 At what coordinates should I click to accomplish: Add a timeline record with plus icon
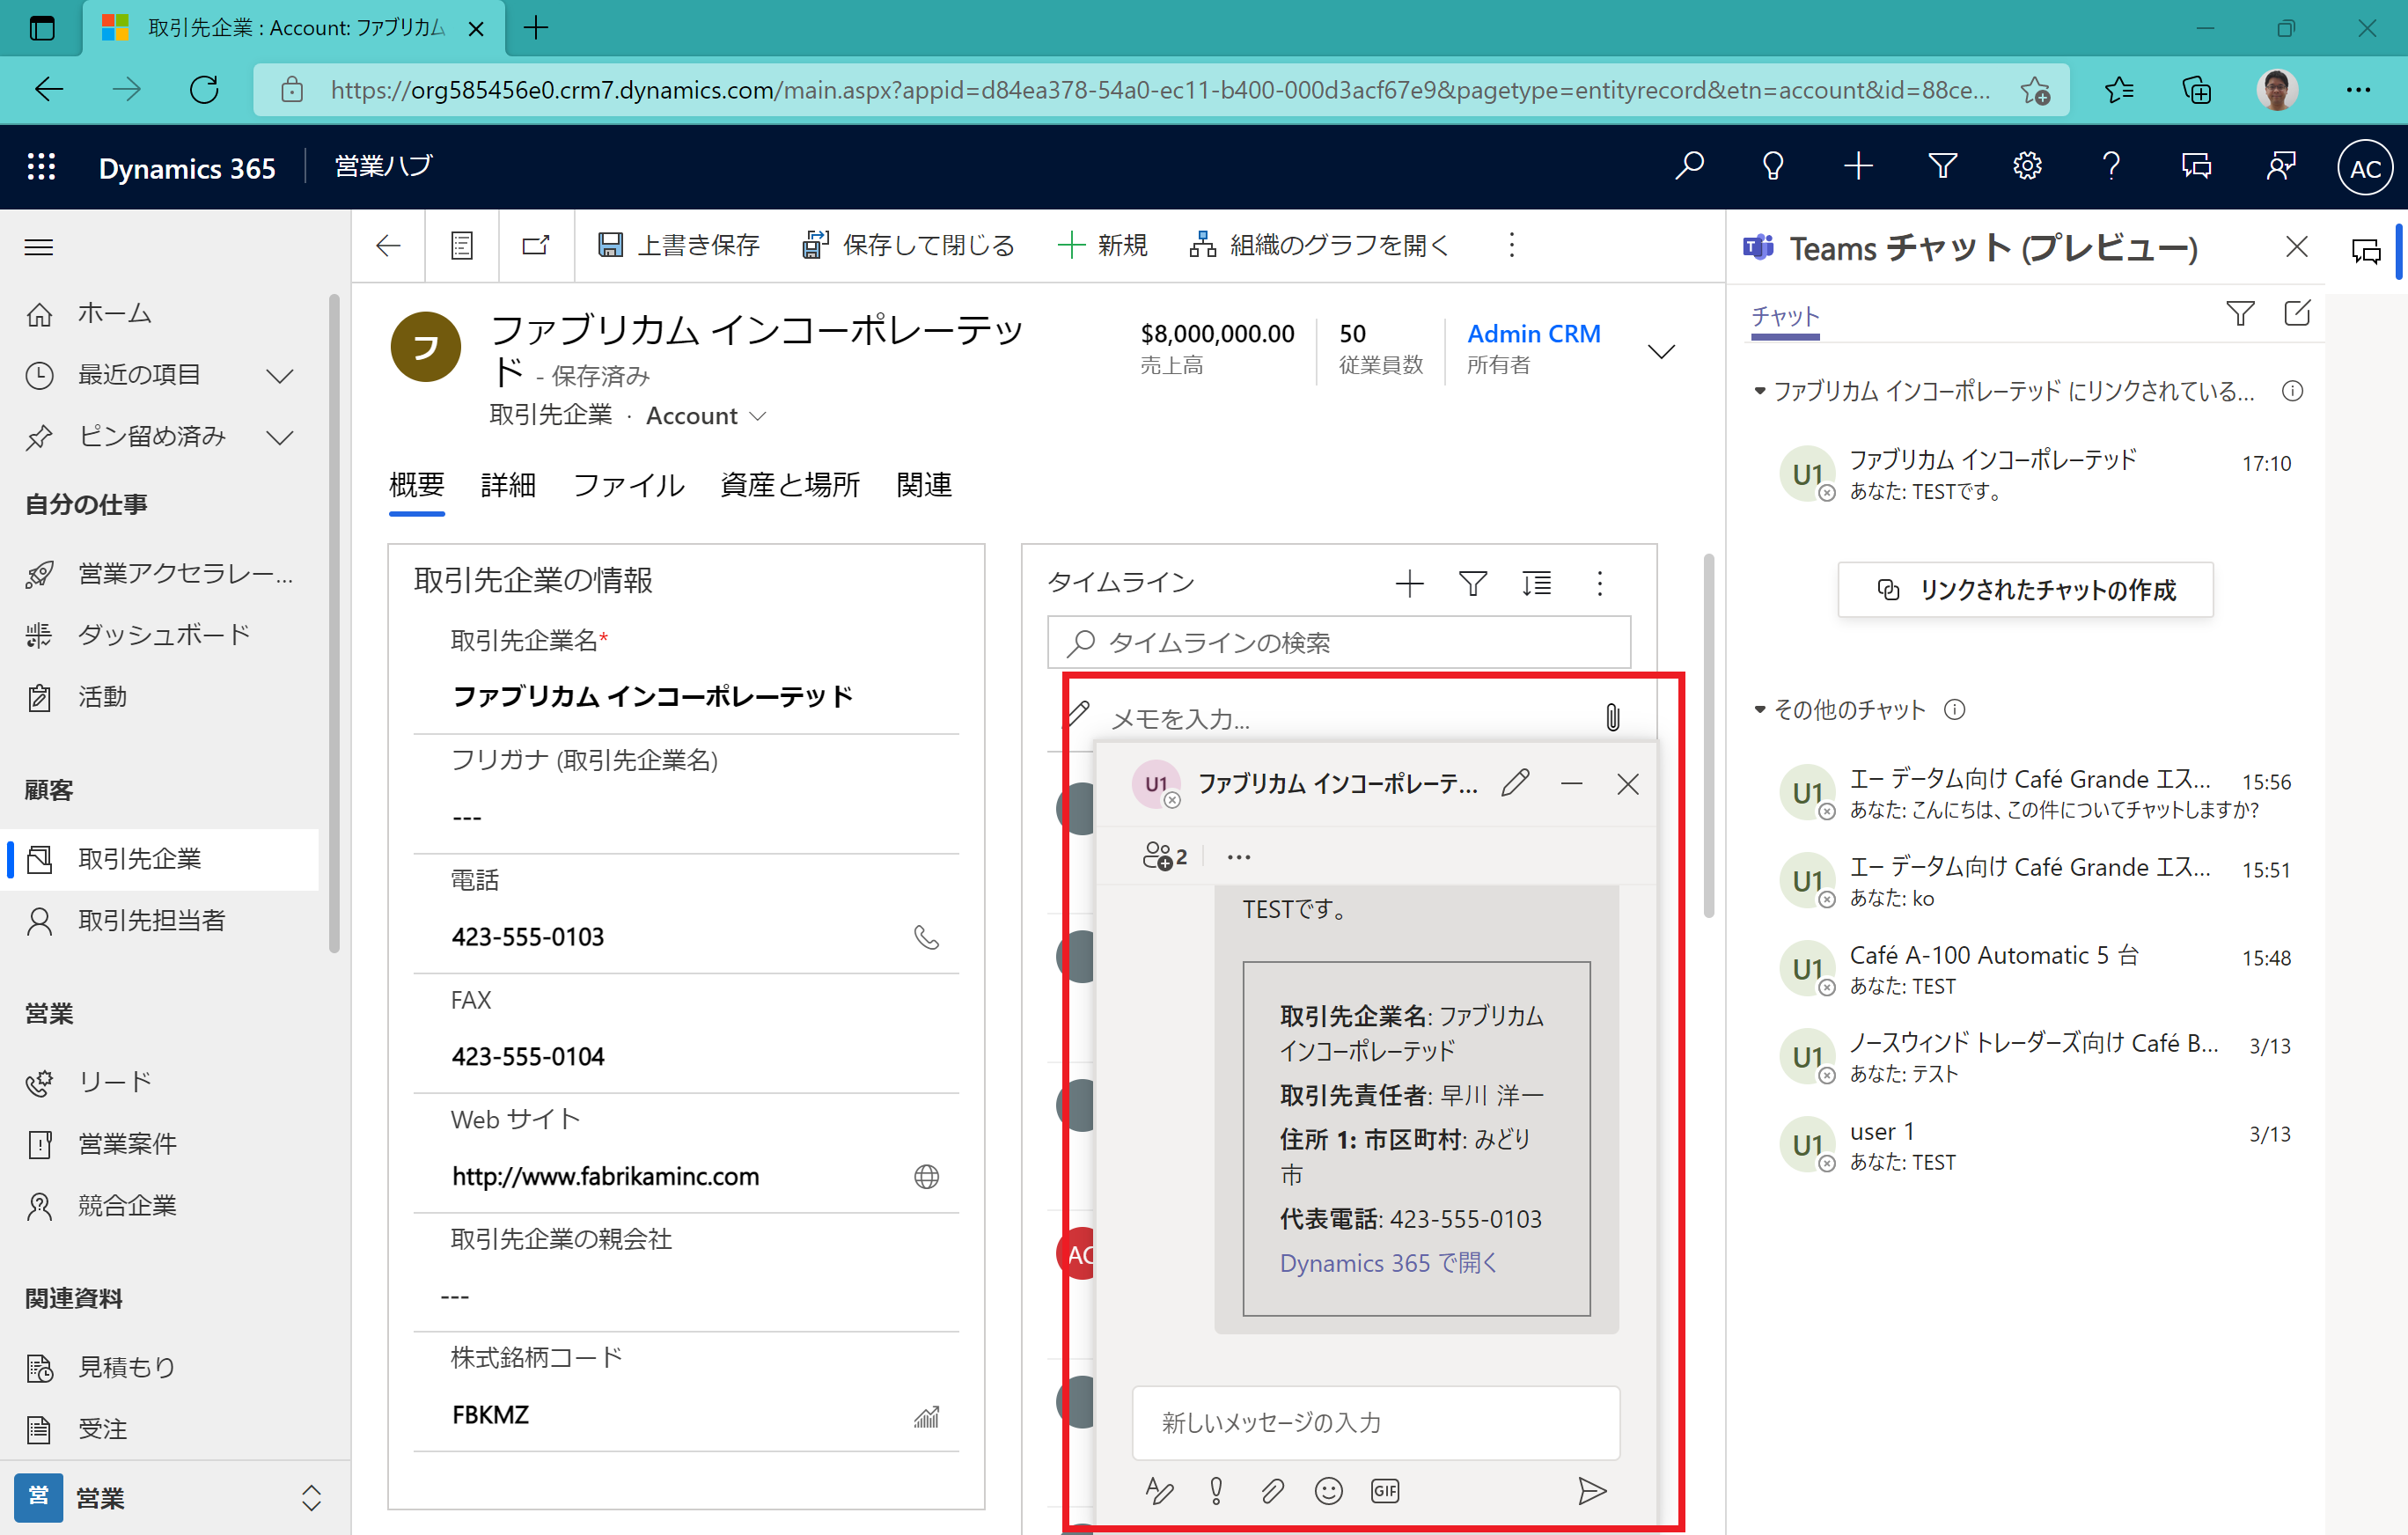click(x=1409, y=584)
